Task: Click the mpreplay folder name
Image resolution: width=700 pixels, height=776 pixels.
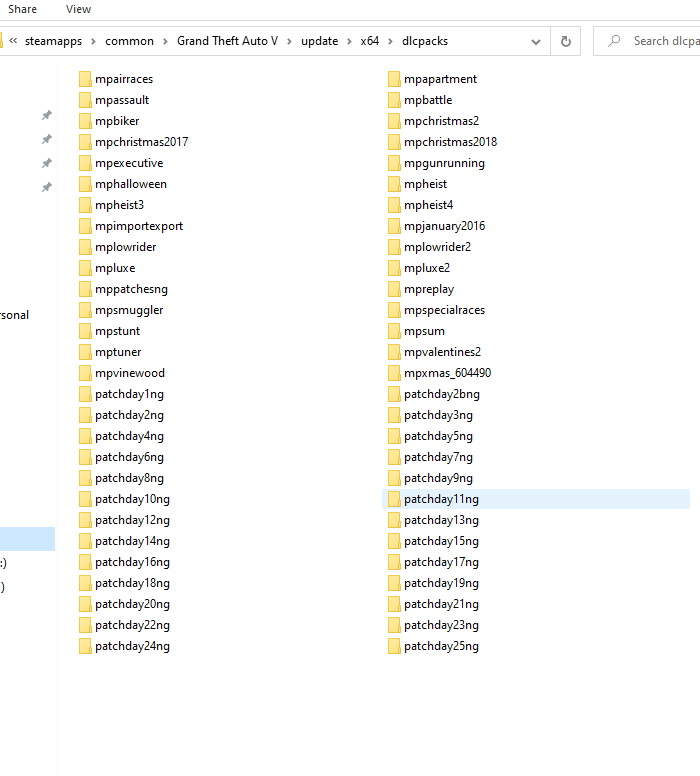Action: [x=429, y=289]
